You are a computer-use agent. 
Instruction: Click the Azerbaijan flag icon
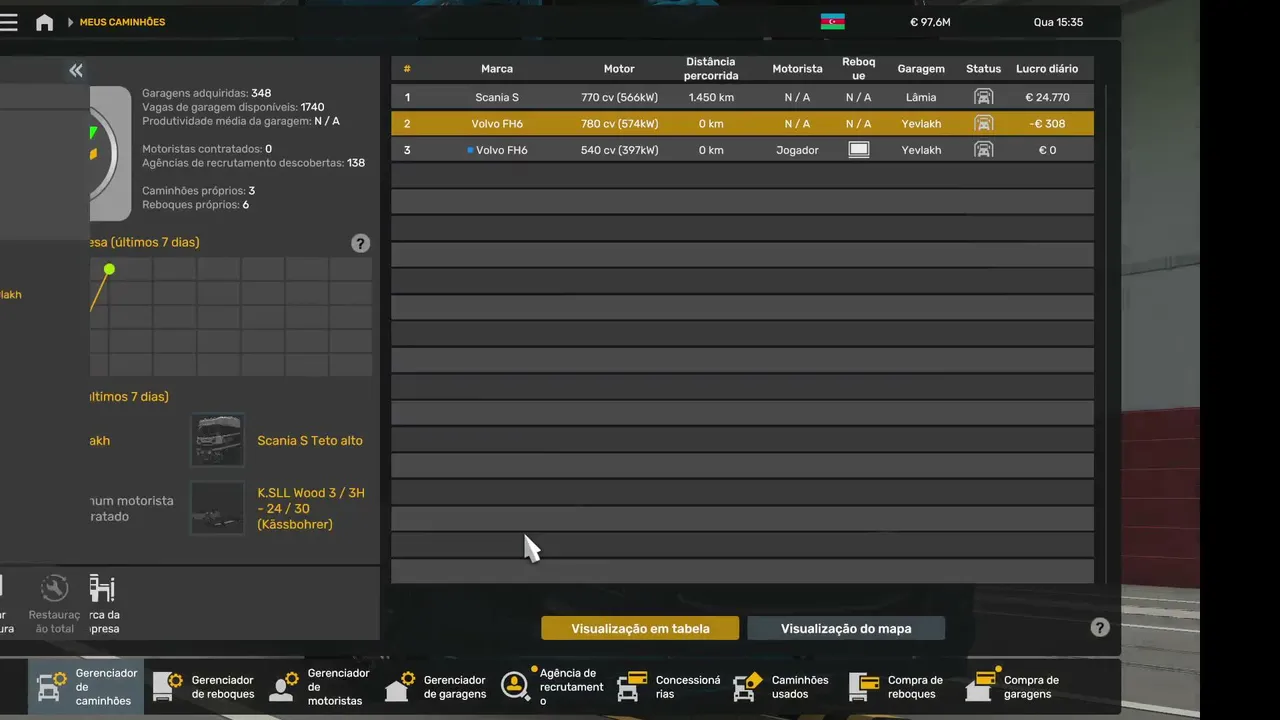[x=832, y=22]
